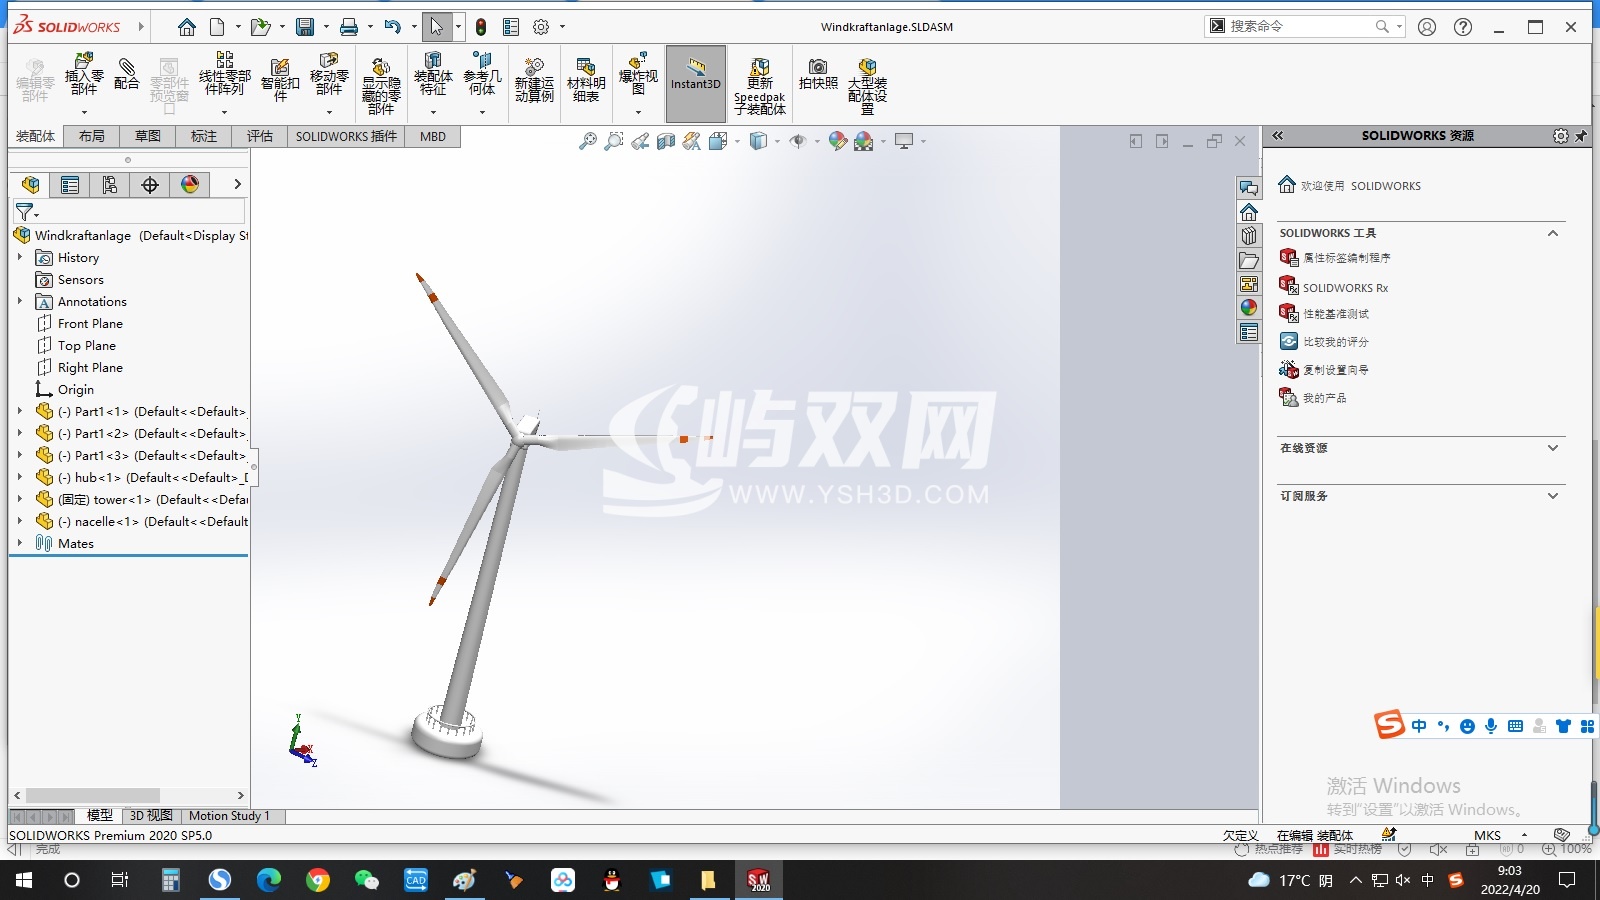
Task: Launch SOLIDWORKS Rx from the resources pane
Action: click(1334, 287)
